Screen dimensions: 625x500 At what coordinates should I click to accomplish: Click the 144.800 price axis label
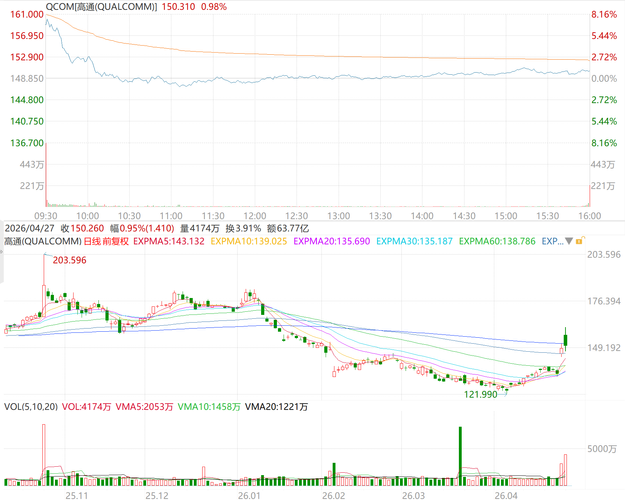27,100
